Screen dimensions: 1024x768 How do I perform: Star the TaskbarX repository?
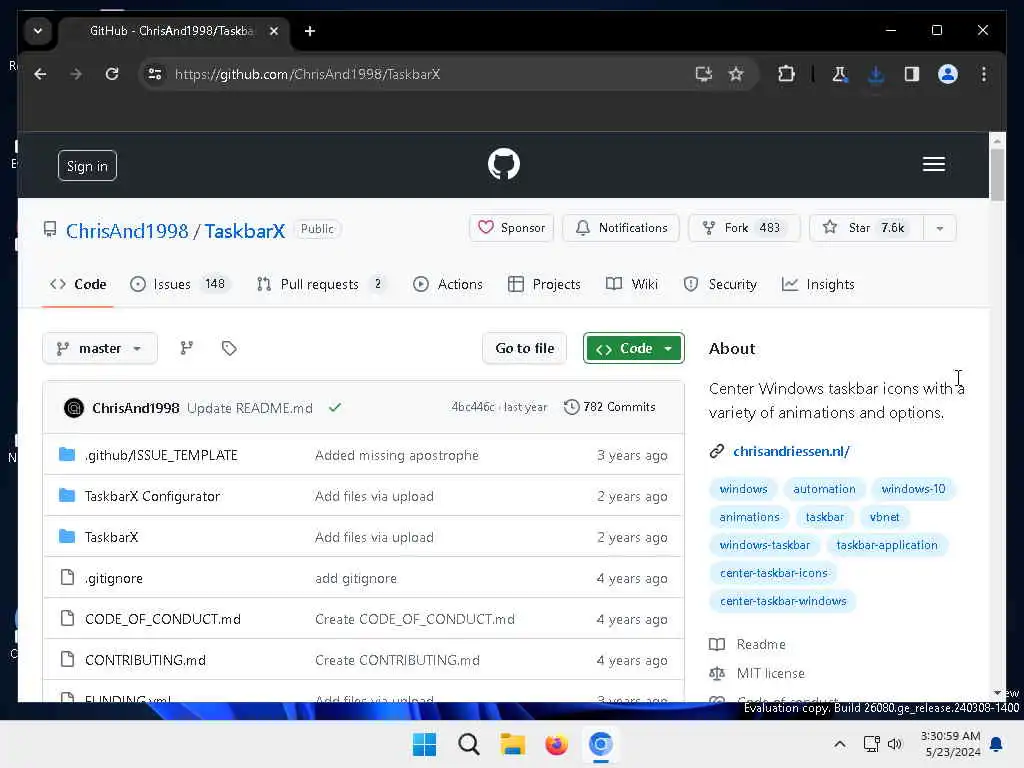click(867, 228)
